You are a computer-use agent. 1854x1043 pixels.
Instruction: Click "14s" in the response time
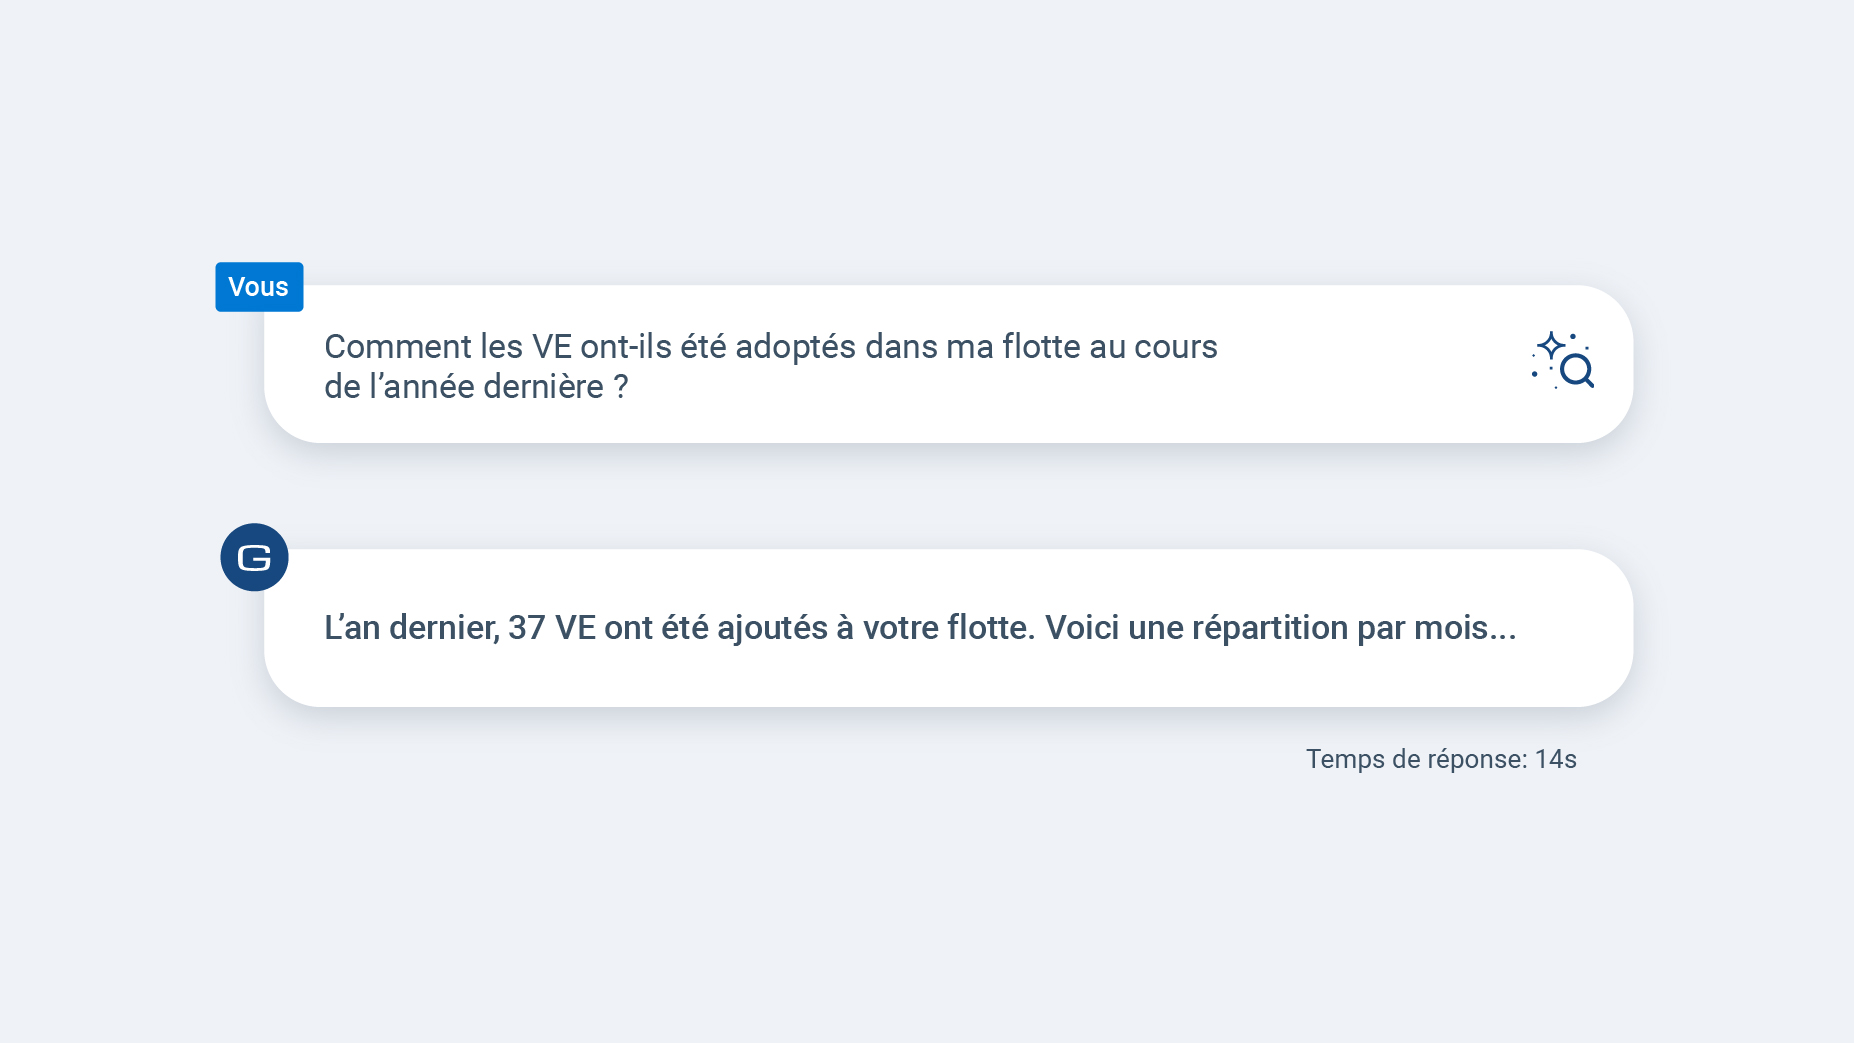(x=1555, y=759)
